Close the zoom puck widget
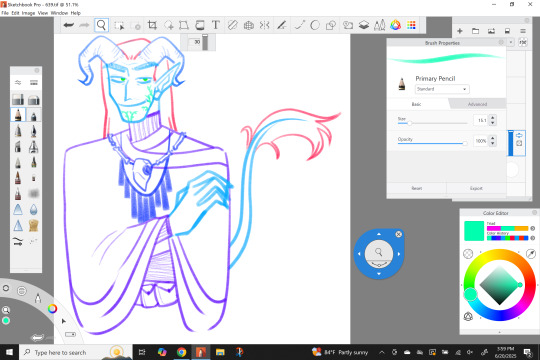This screenshot has width=540, height=360. pyautogui.click(x=398, y=234)
